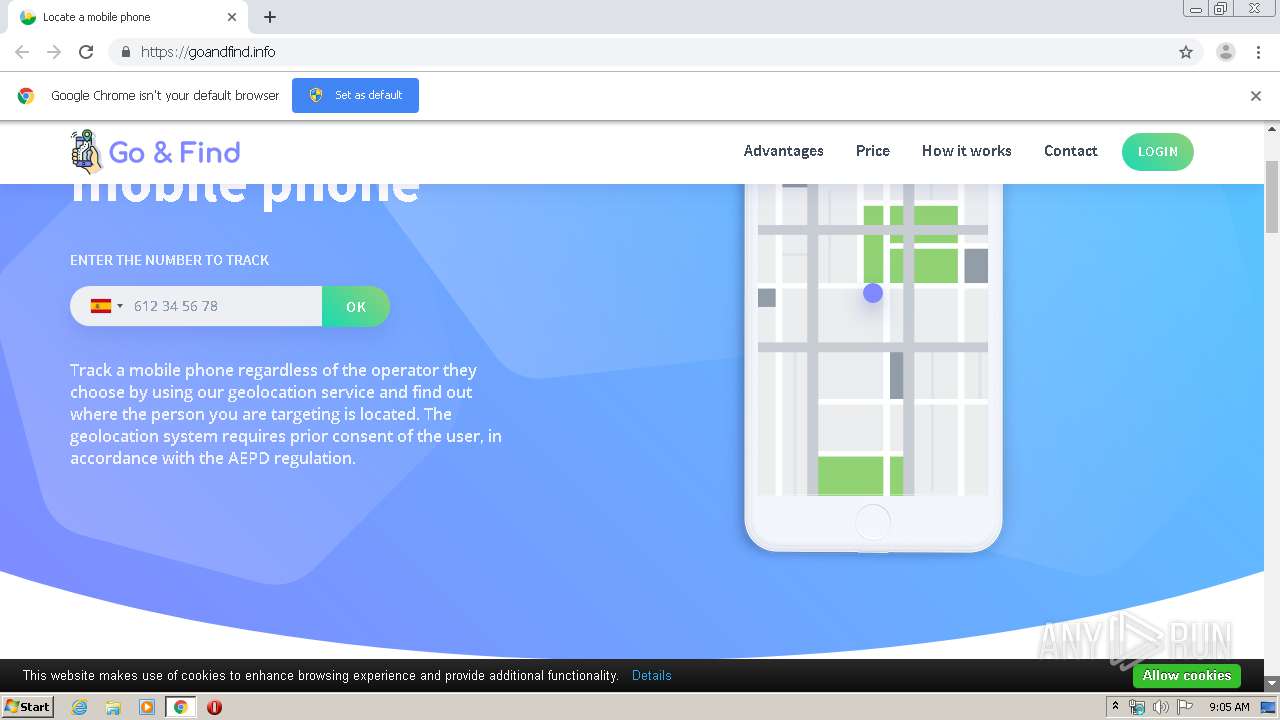
Task: Click the network tray icon
Action: [1137, 707]
